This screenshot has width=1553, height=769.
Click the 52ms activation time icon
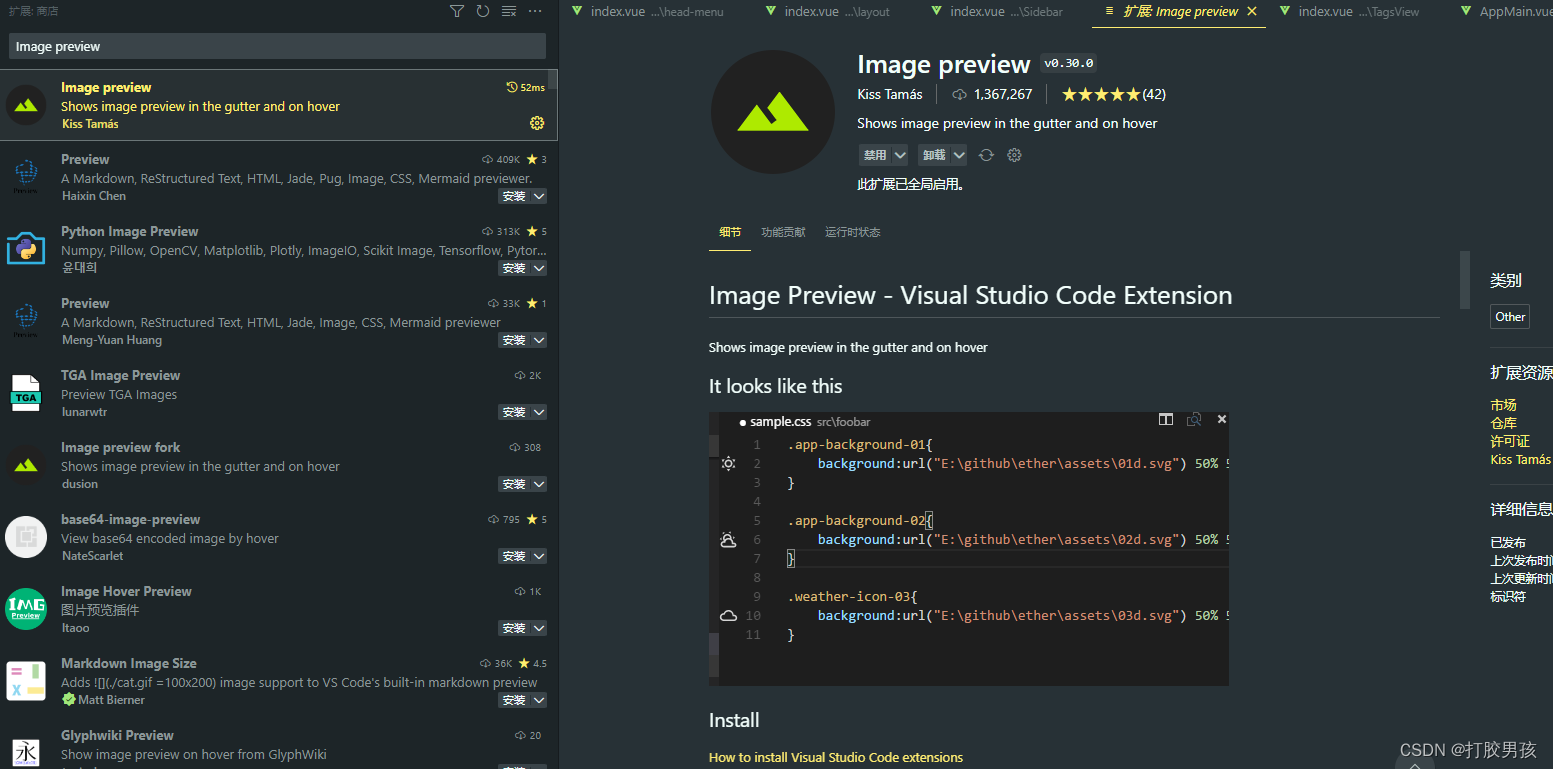click(513, 88)
